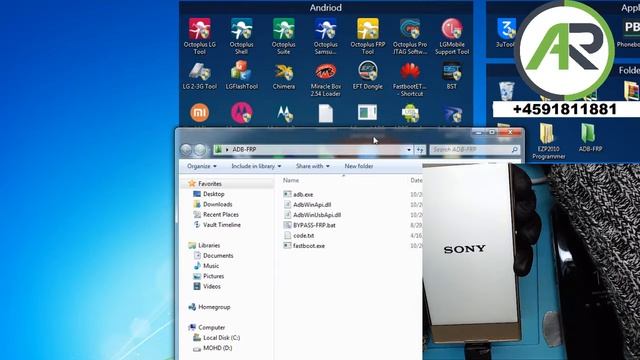Click ADB-FRP path in address bar
This screenshot has height=360, width=640.
[x=244, y=150]
